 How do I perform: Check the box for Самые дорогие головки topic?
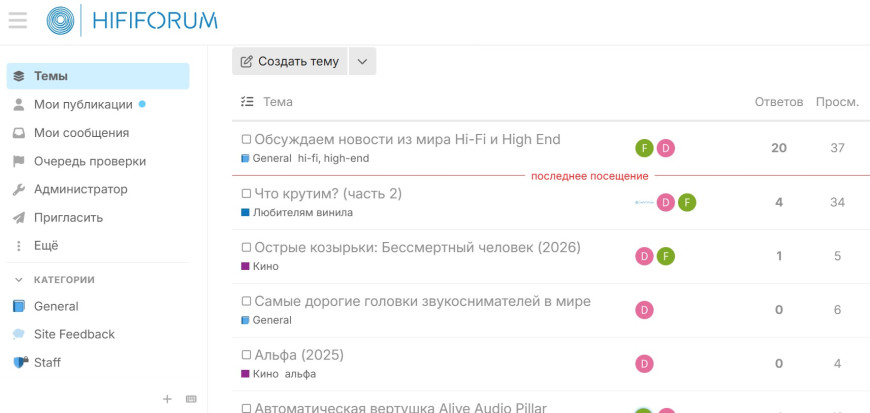246,302
